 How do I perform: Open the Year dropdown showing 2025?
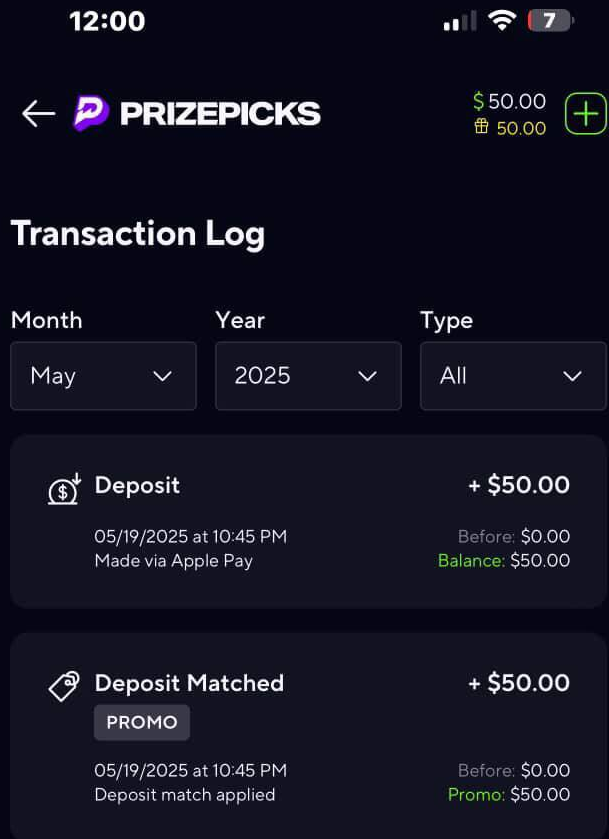coord(308,376)
